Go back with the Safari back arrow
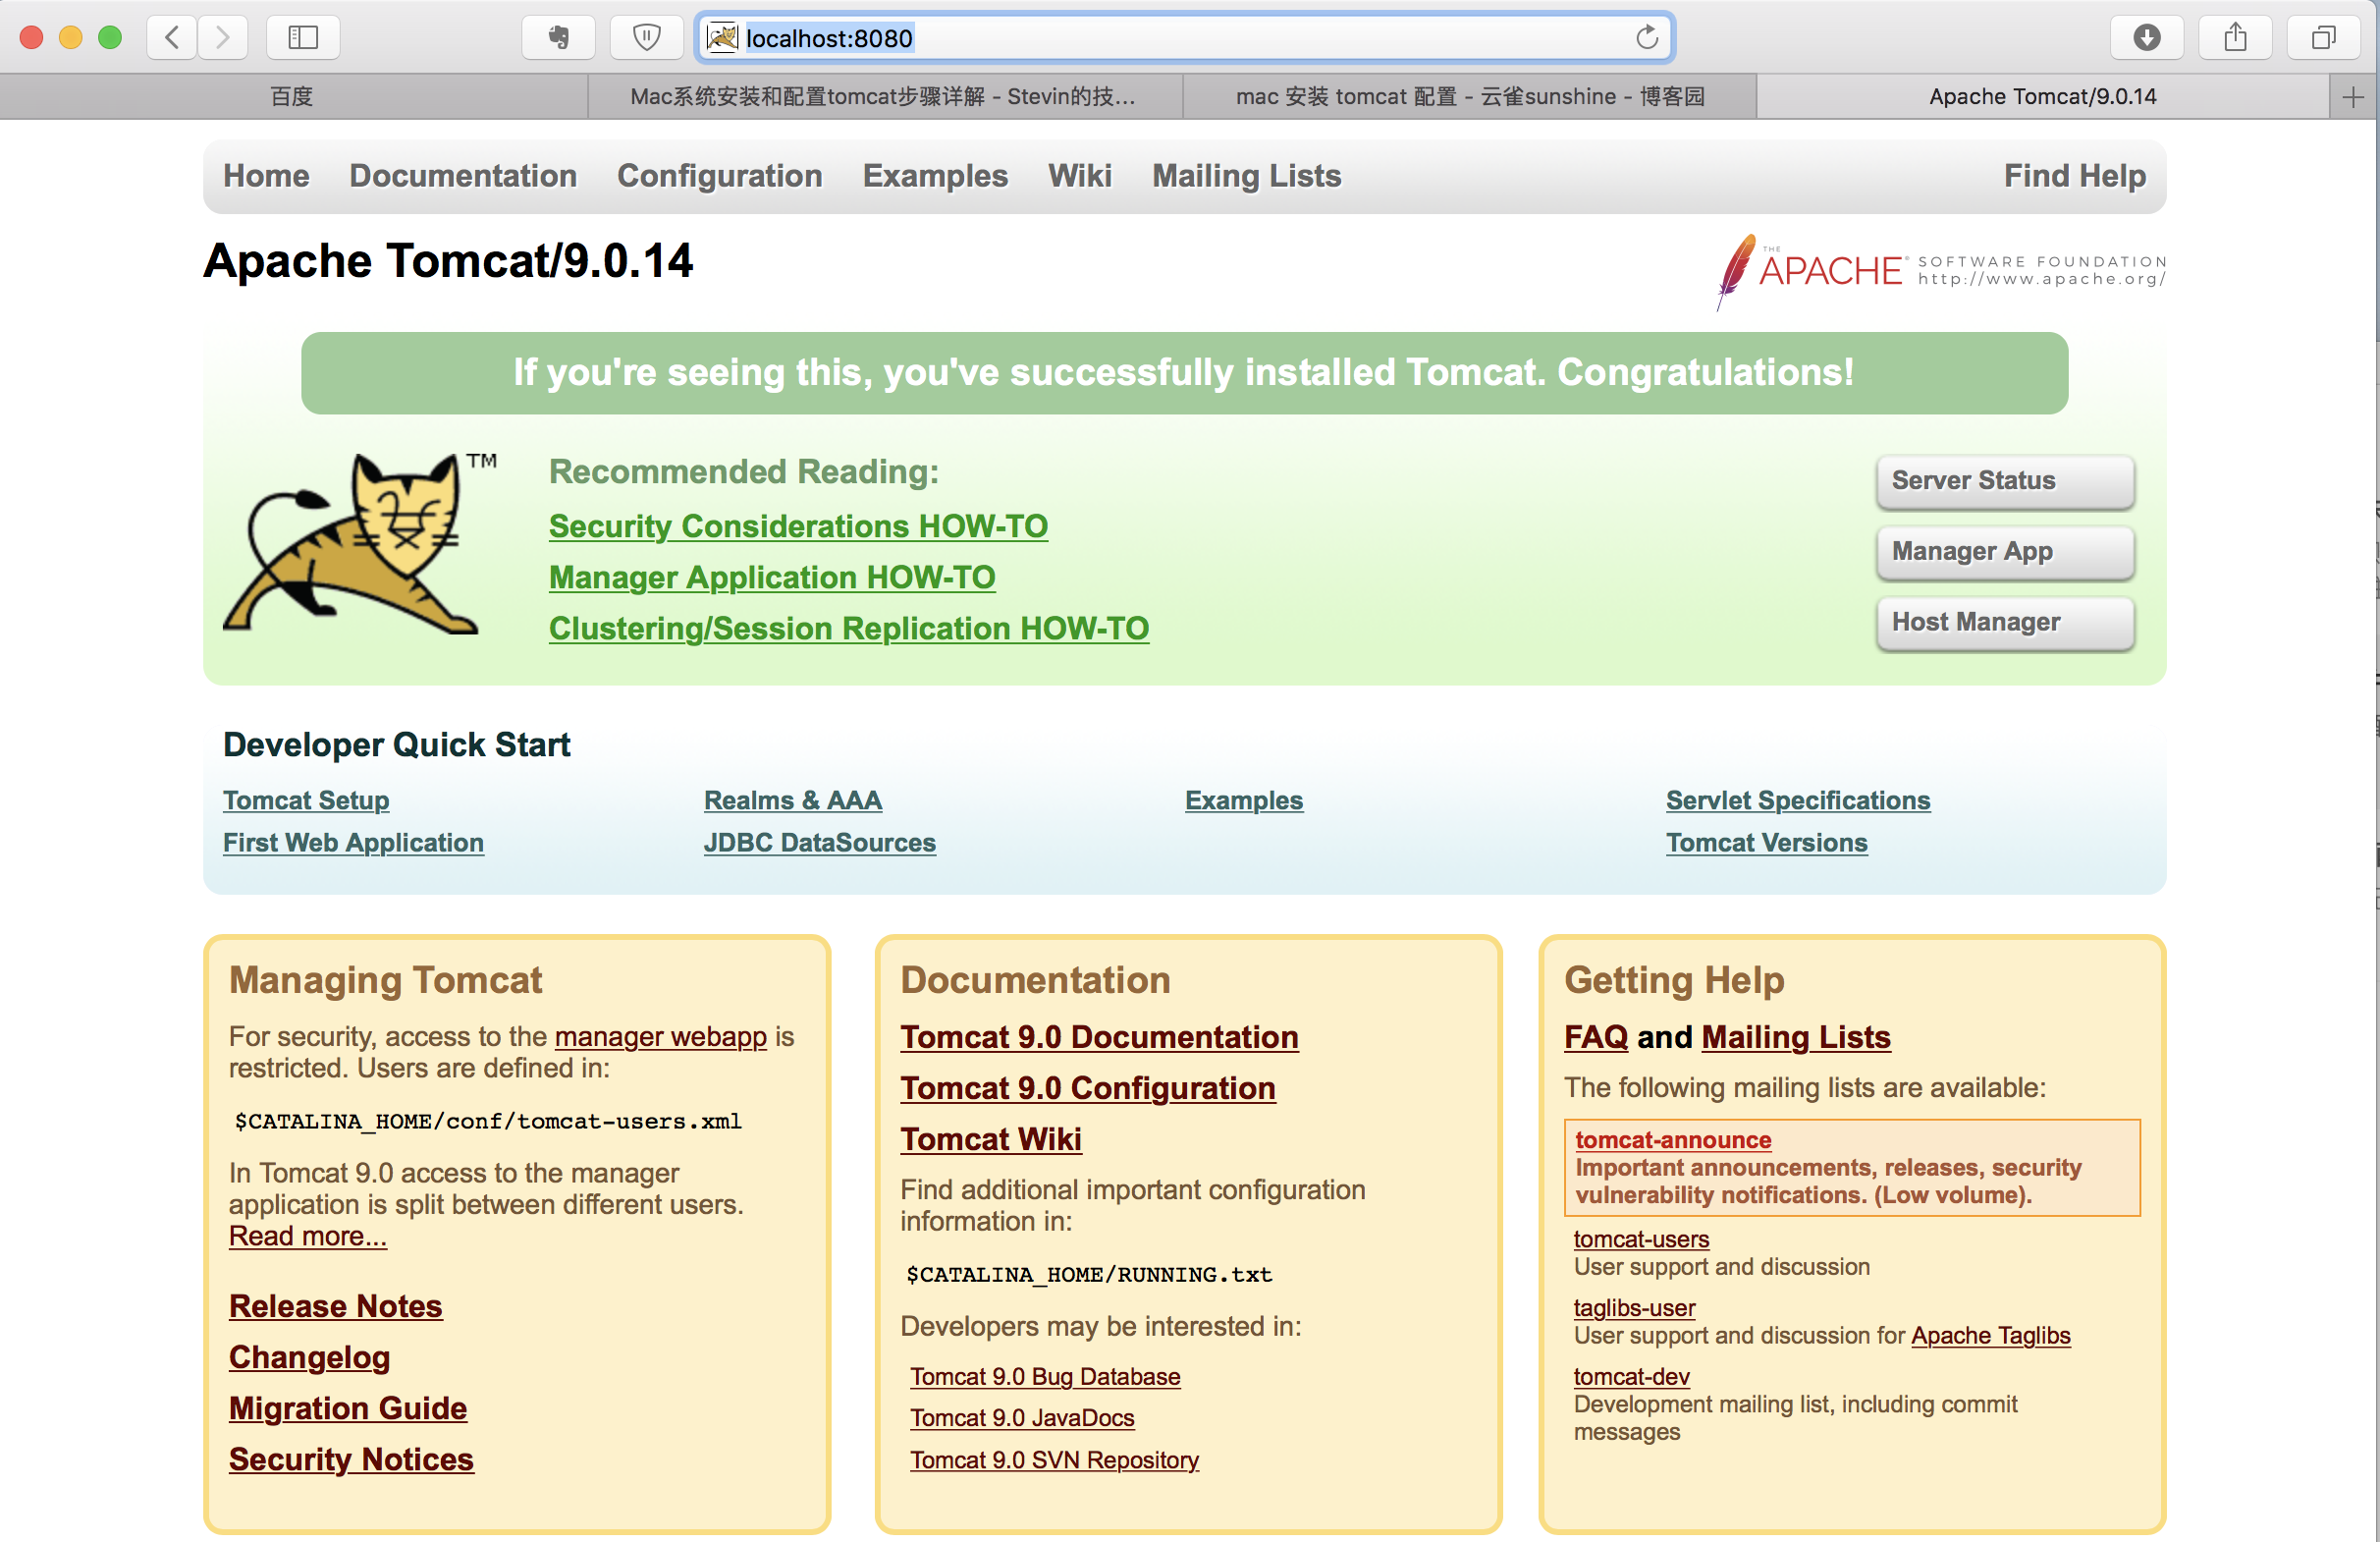This screenshot has height=1542, width=2380. pos(172,38)
